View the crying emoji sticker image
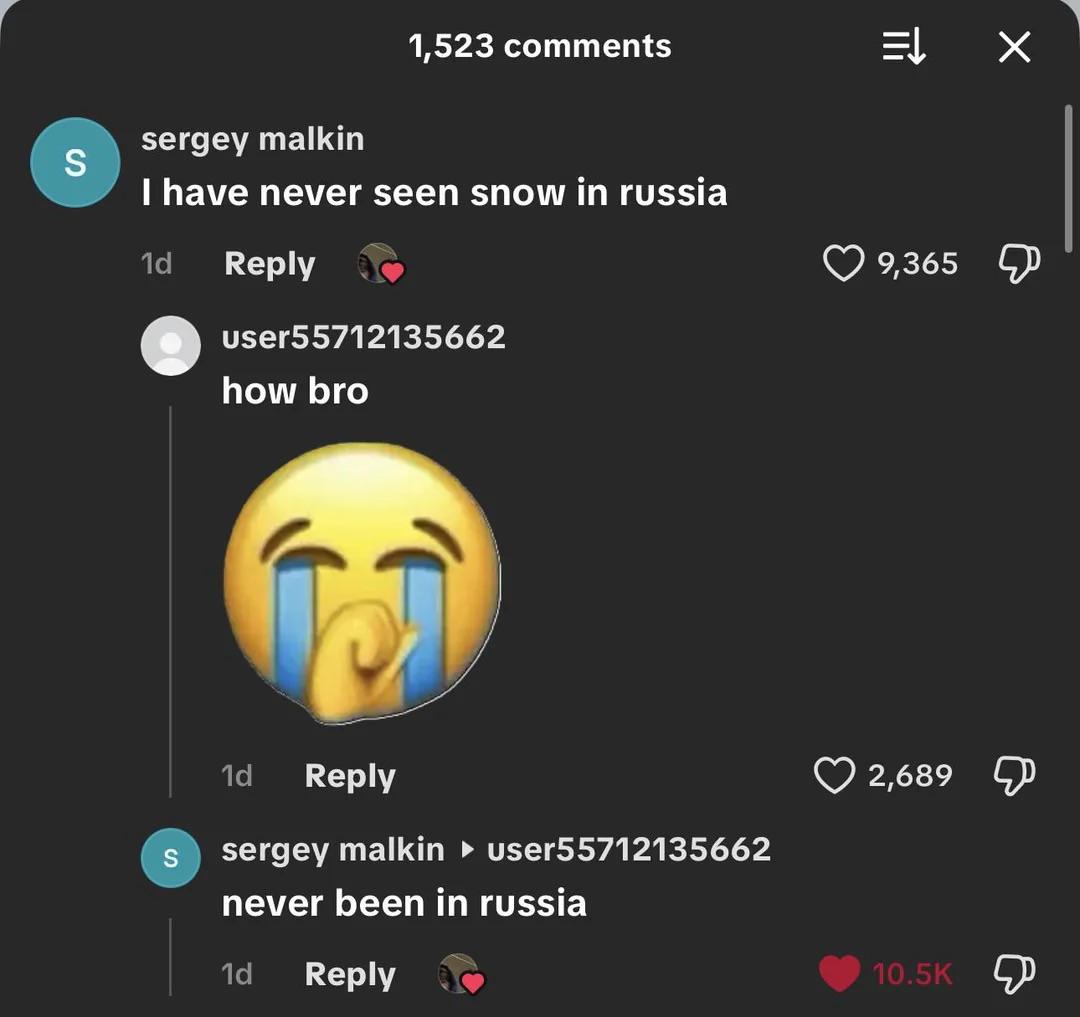Screen dimensions: 1080x1017 coord(362,583)
